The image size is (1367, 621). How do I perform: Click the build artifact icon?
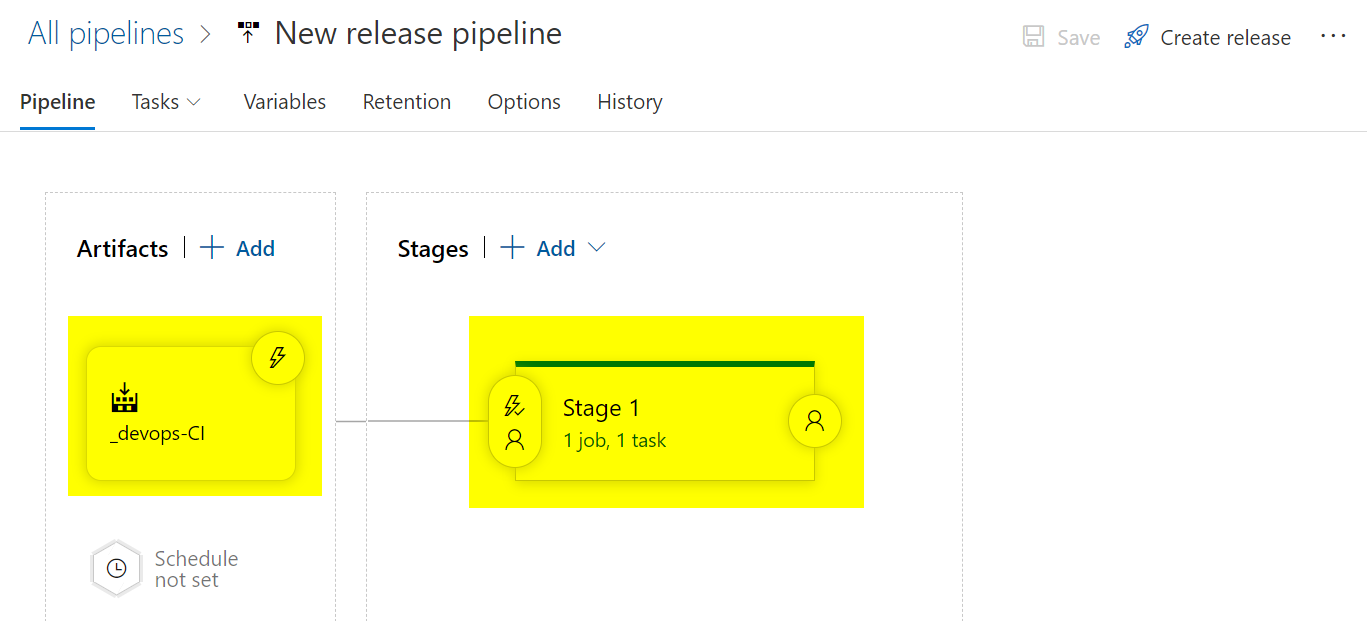(x=124, y=398)
